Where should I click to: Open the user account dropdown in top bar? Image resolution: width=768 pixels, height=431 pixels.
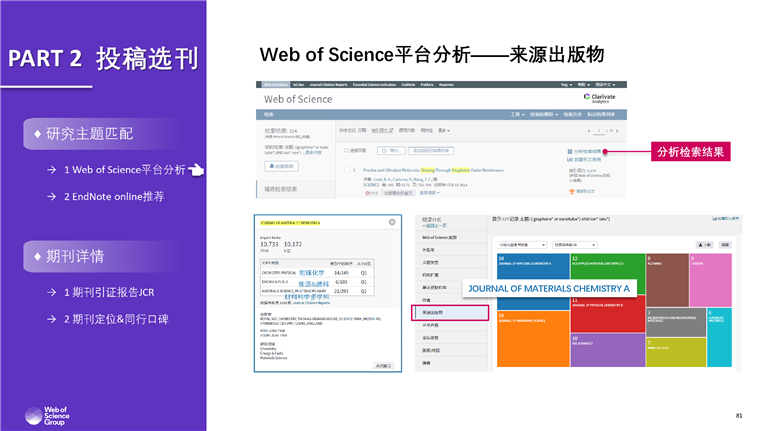click(x=567, y=85)
